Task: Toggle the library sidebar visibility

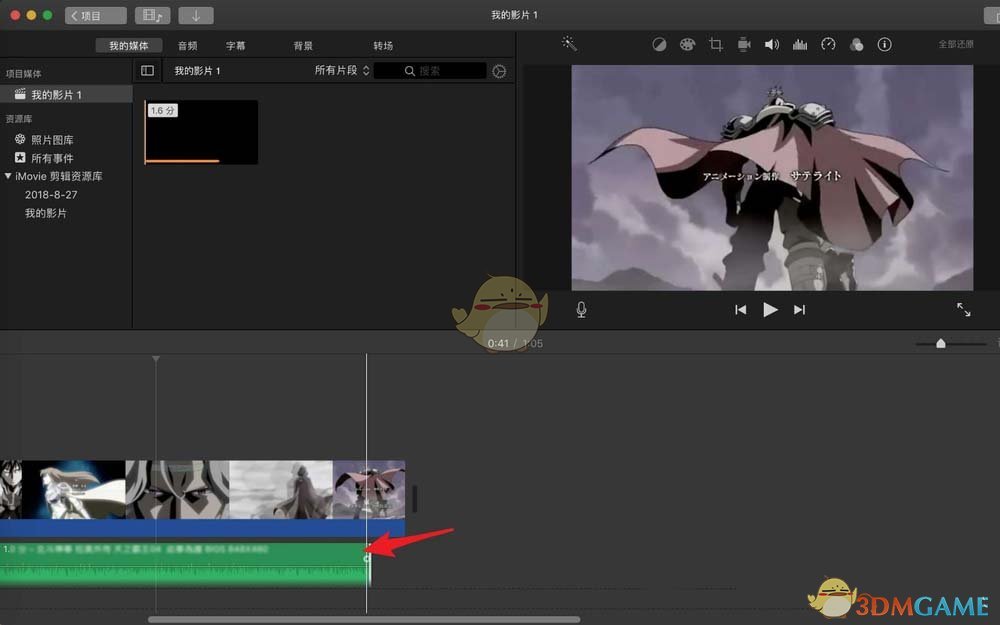Action: pos(147,71)
